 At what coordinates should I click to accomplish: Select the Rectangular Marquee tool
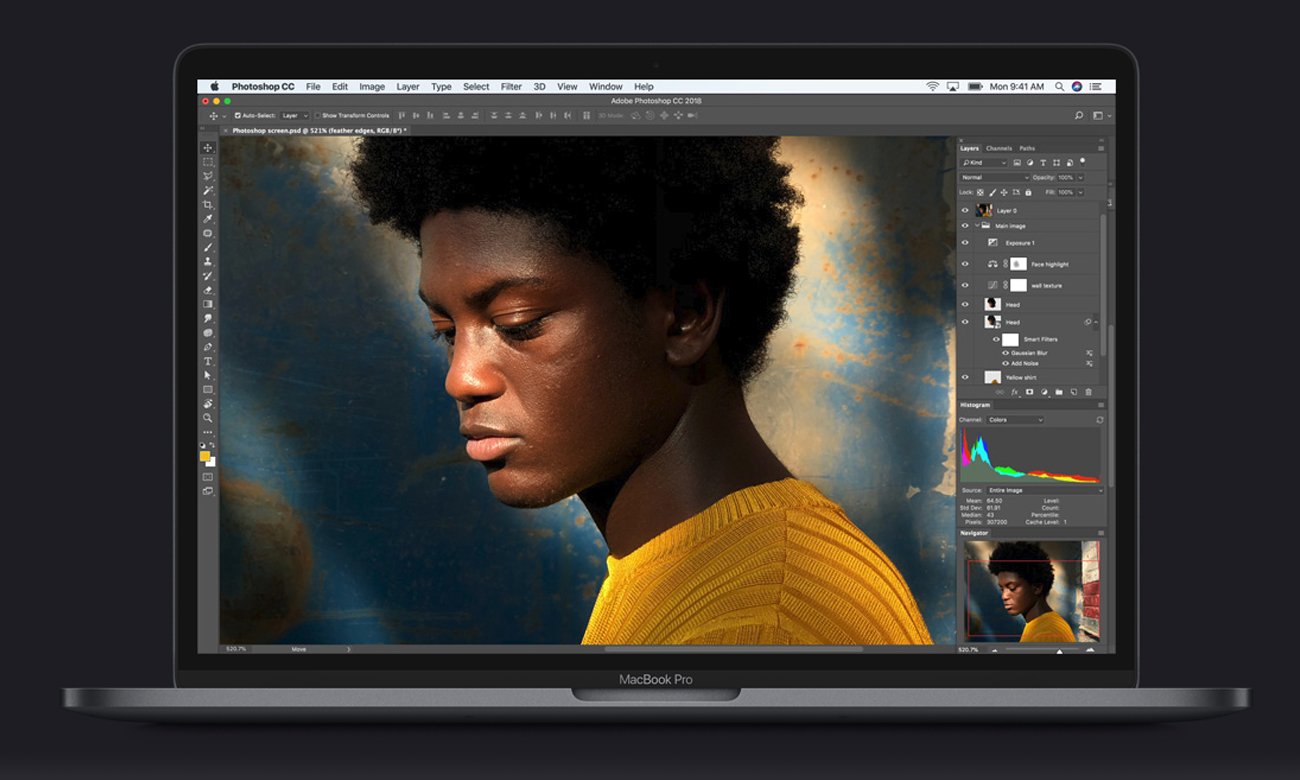(208, 161)
